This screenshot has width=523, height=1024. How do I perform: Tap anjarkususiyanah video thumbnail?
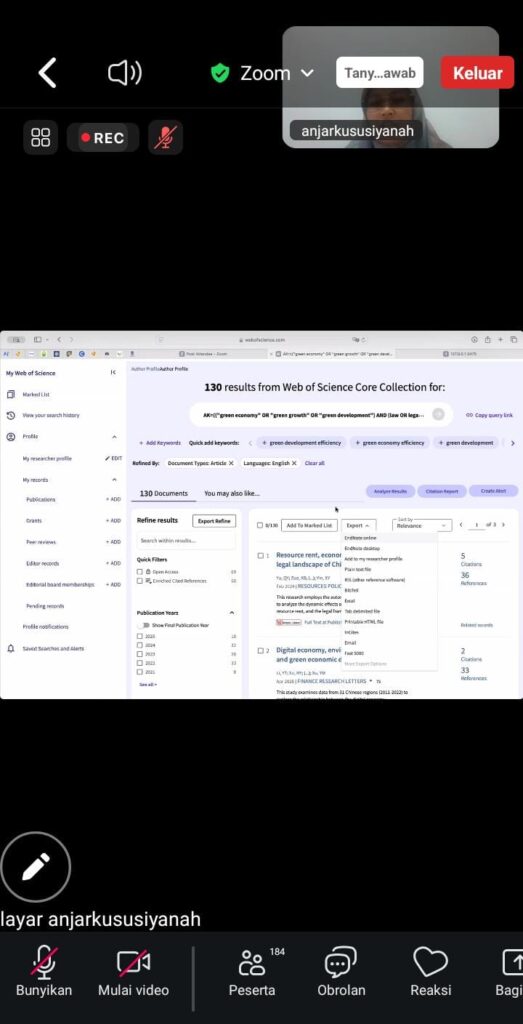390,87
